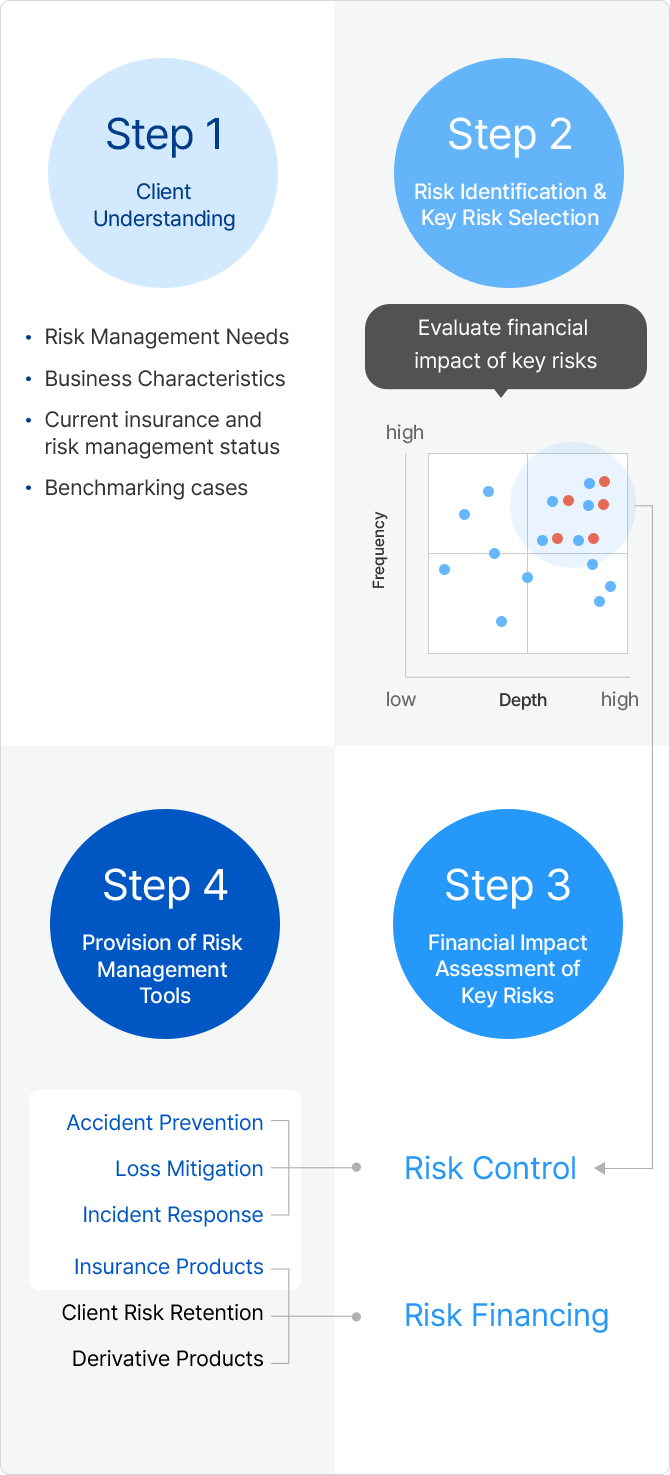Open the Risk Financing heading
This screenshot has width=670, height=1475.
click(506, 1316)
